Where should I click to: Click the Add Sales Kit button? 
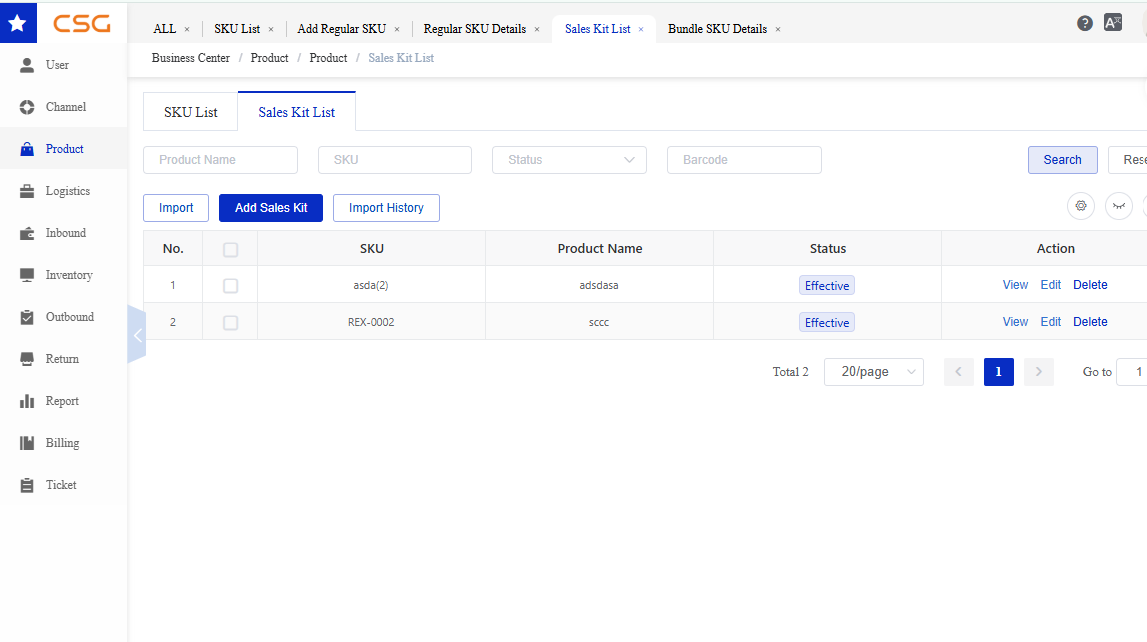(271, 208)
